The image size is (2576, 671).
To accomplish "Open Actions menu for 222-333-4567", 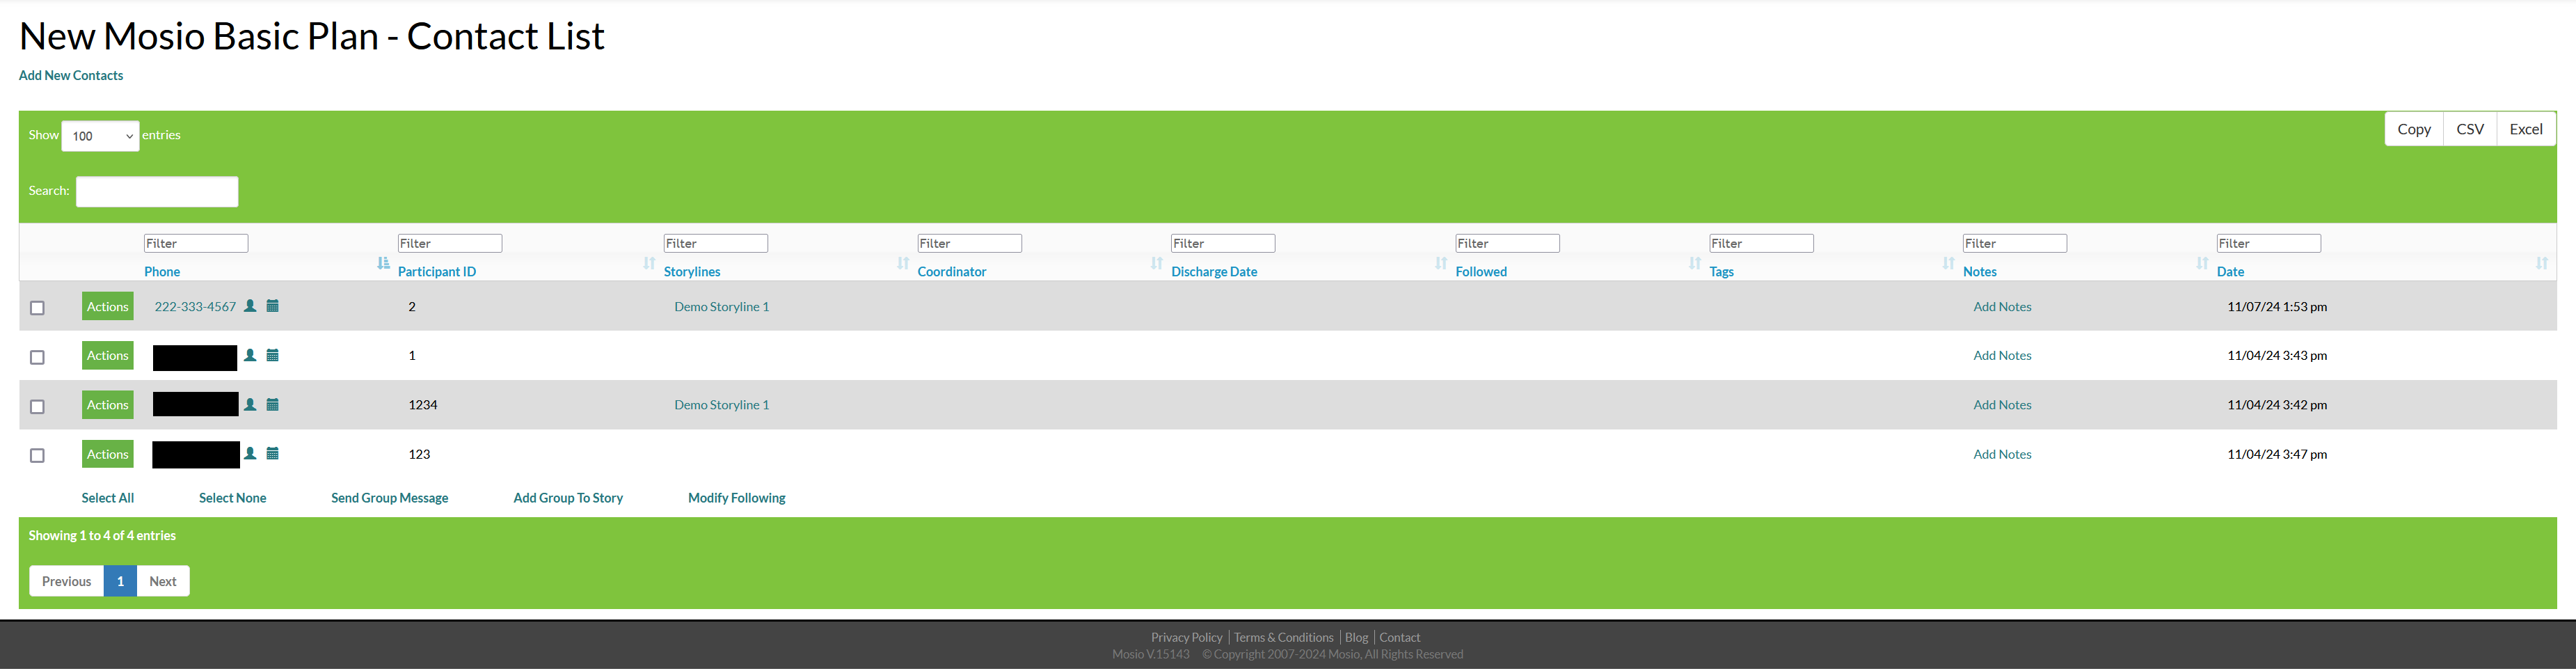I will pyautogui.click(x=108, y=308).
